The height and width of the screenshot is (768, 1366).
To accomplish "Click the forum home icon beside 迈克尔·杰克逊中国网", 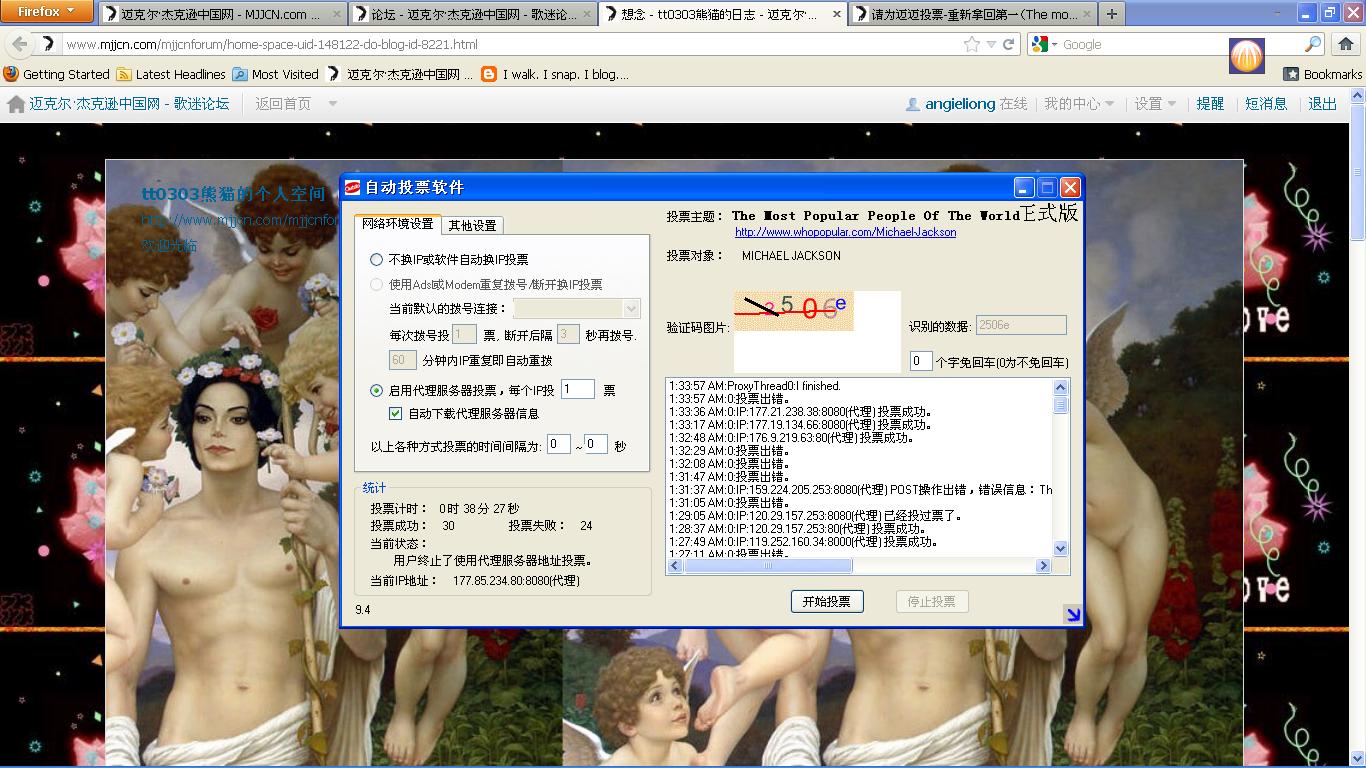I will (16, 104).
